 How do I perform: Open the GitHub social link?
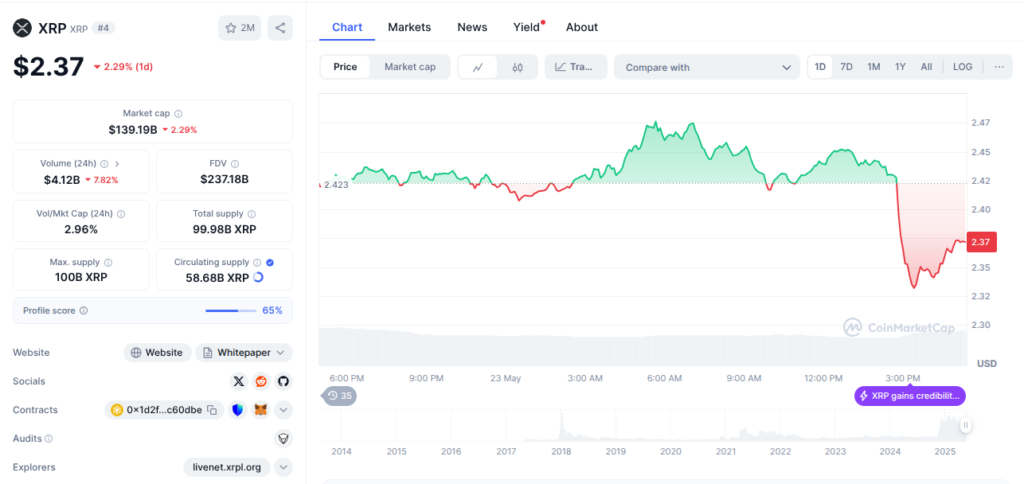coord(283,381)
